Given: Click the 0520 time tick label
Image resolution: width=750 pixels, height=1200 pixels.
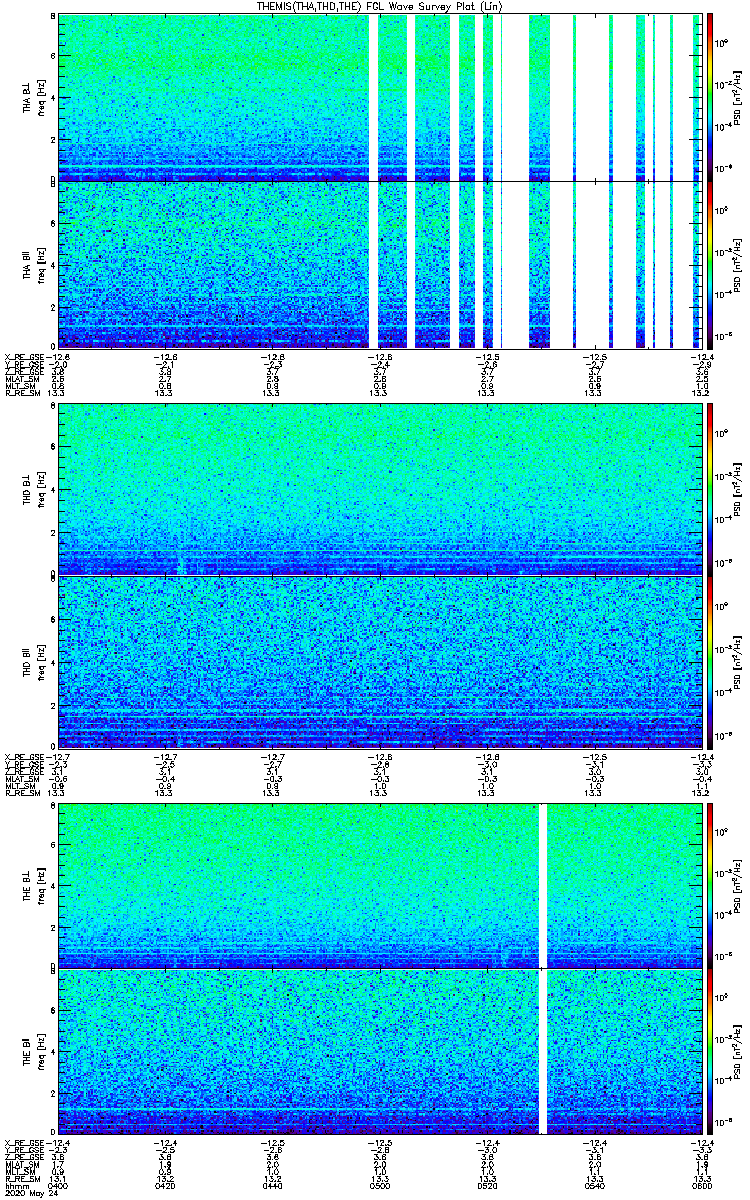Looking at the screenshot, I should [x=486, y=1187].
